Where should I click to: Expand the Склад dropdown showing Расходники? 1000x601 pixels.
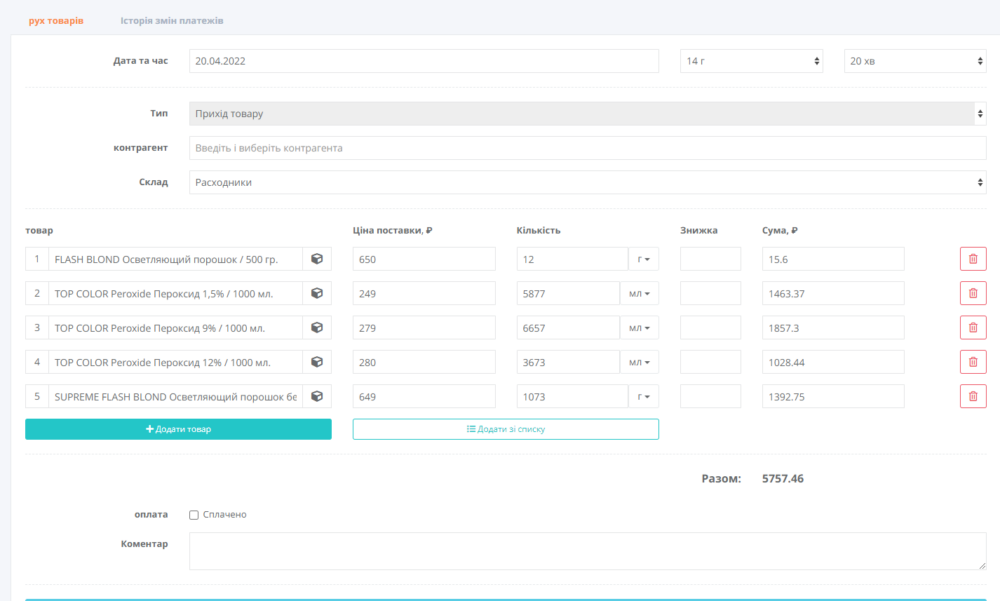click(587, 183)
